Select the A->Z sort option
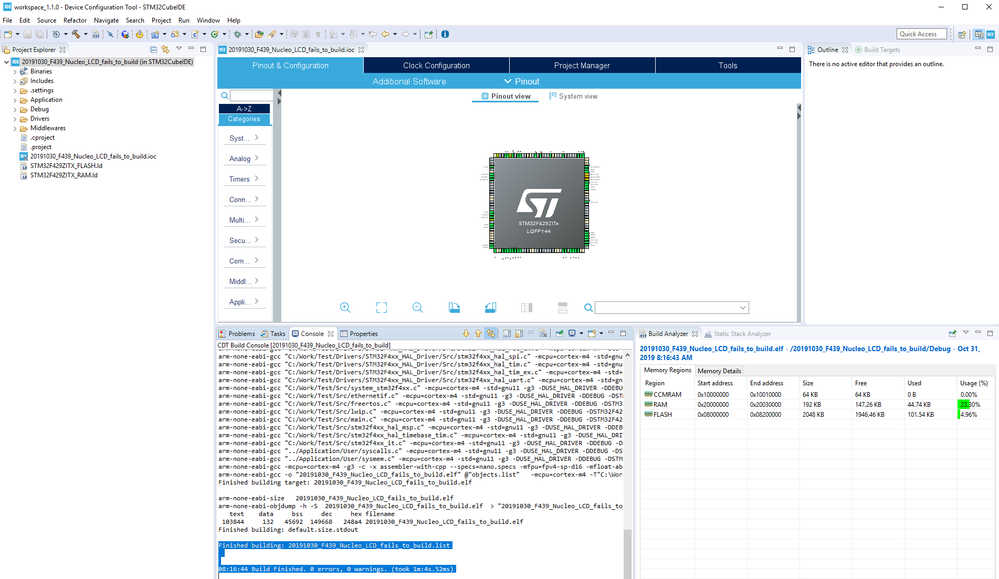 click(x=244, y=109)
